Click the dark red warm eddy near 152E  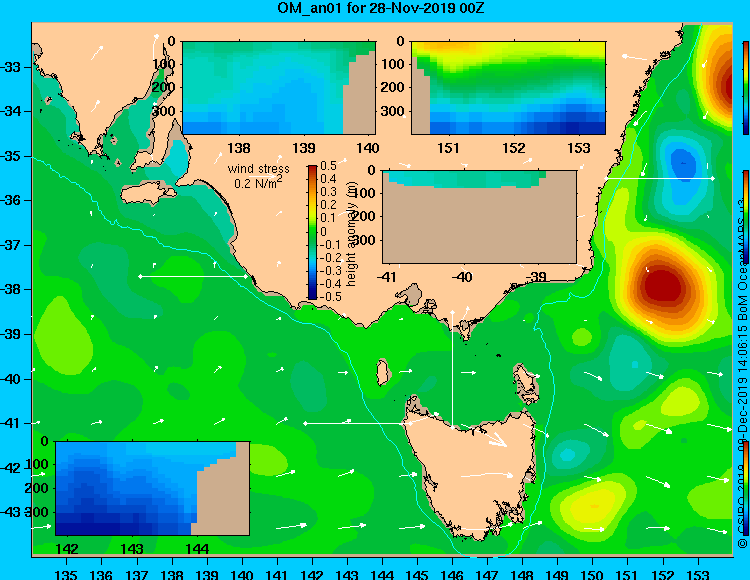tap(663, 286)
